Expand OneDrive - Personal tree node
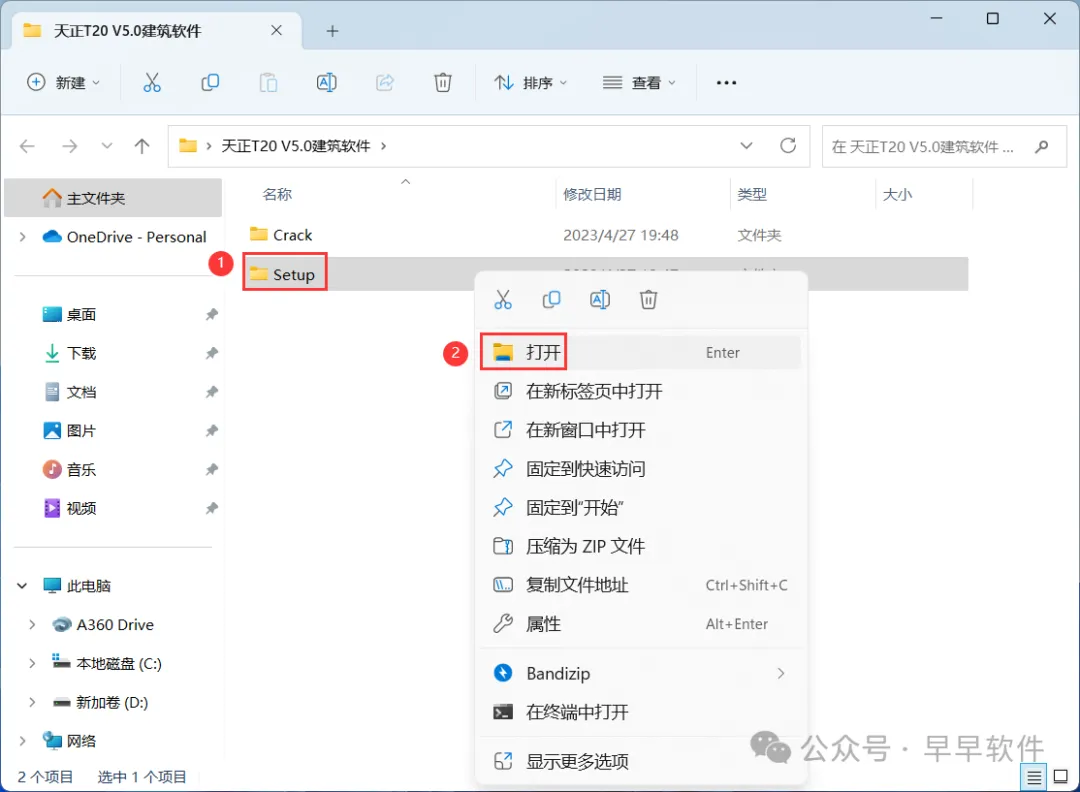1080x792 pixels. click(22, 237)
